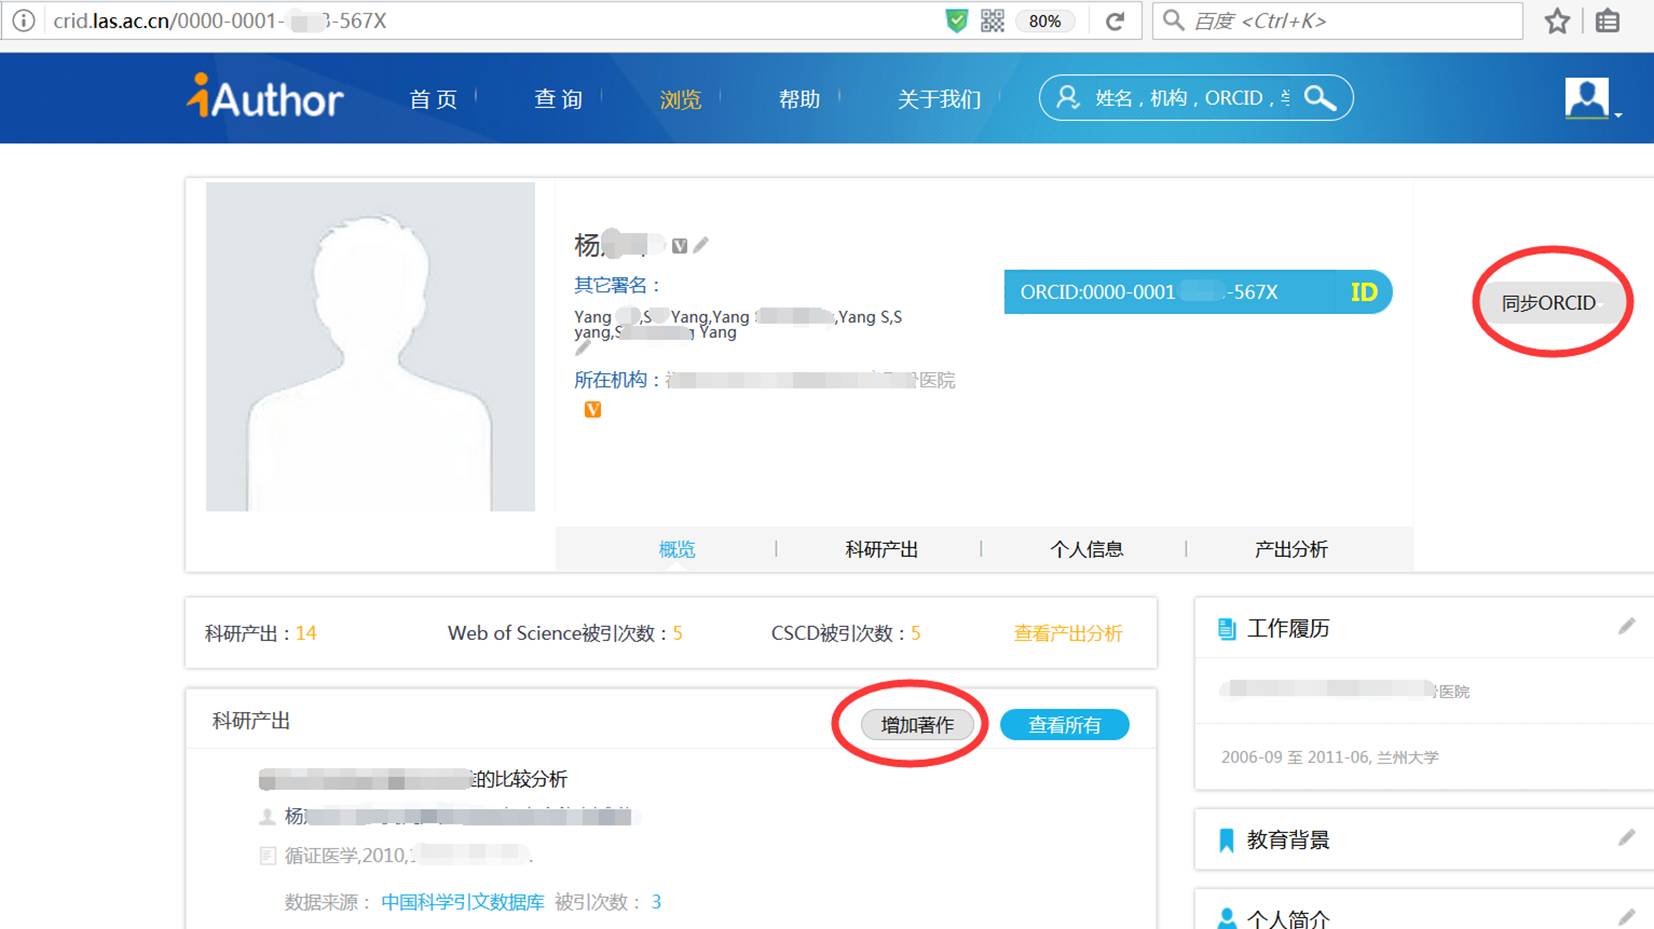Screen dimensions: 1654x929
Task: Edit 教育背景 with pencil icon
Action: 1627,838
